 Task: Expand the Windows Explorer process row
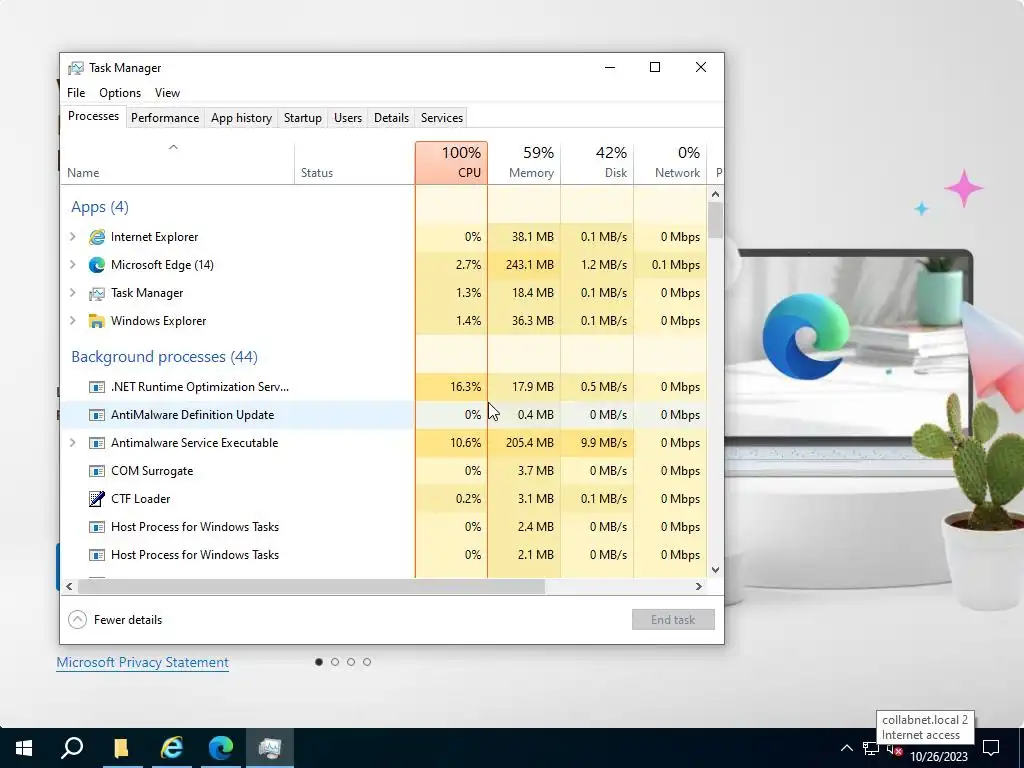(x=72, y=321)
